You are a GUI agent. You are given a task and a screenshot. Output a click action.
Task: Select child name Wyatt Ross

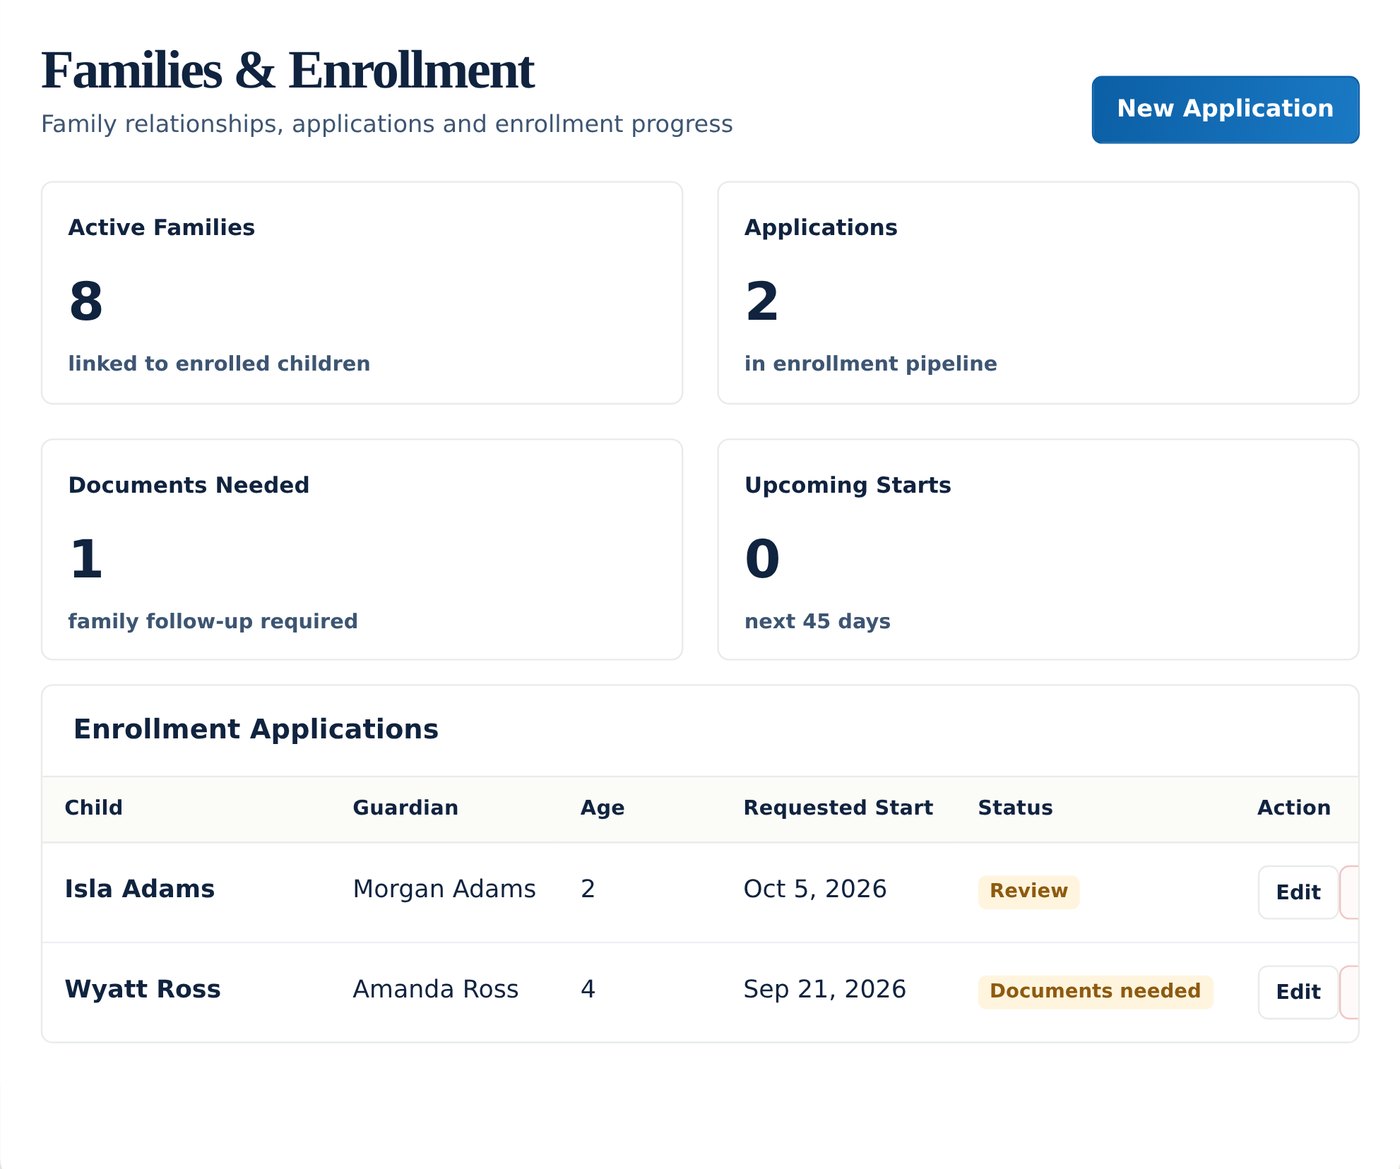(143, 989)
